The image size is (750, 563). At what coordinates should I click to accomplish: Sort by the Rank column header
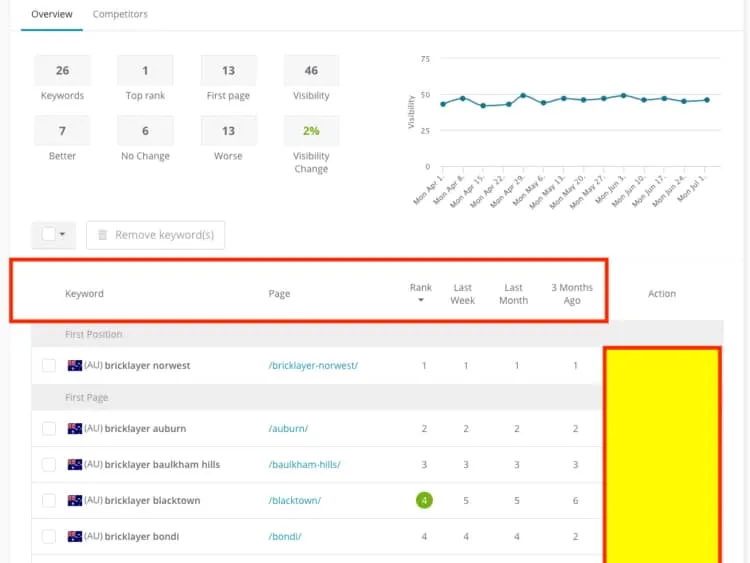tap(421, 287)
